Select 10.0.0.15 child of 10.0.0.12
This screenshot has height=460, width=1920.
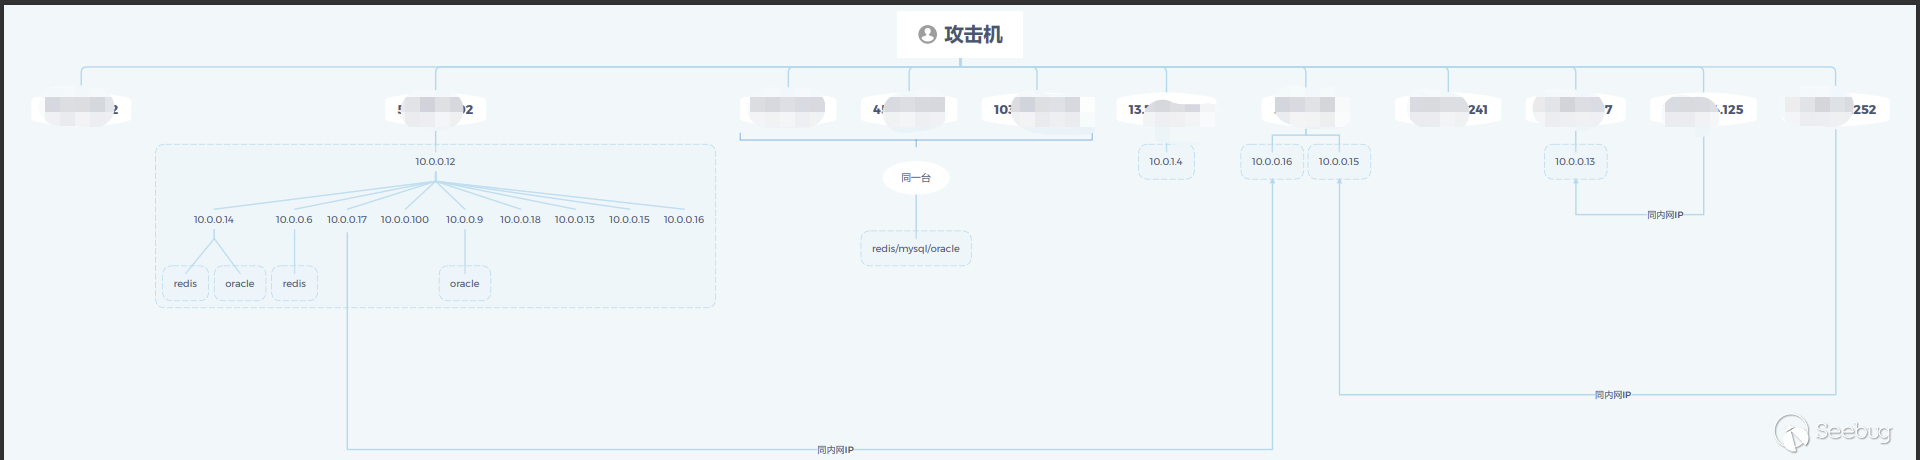(629, 219)
